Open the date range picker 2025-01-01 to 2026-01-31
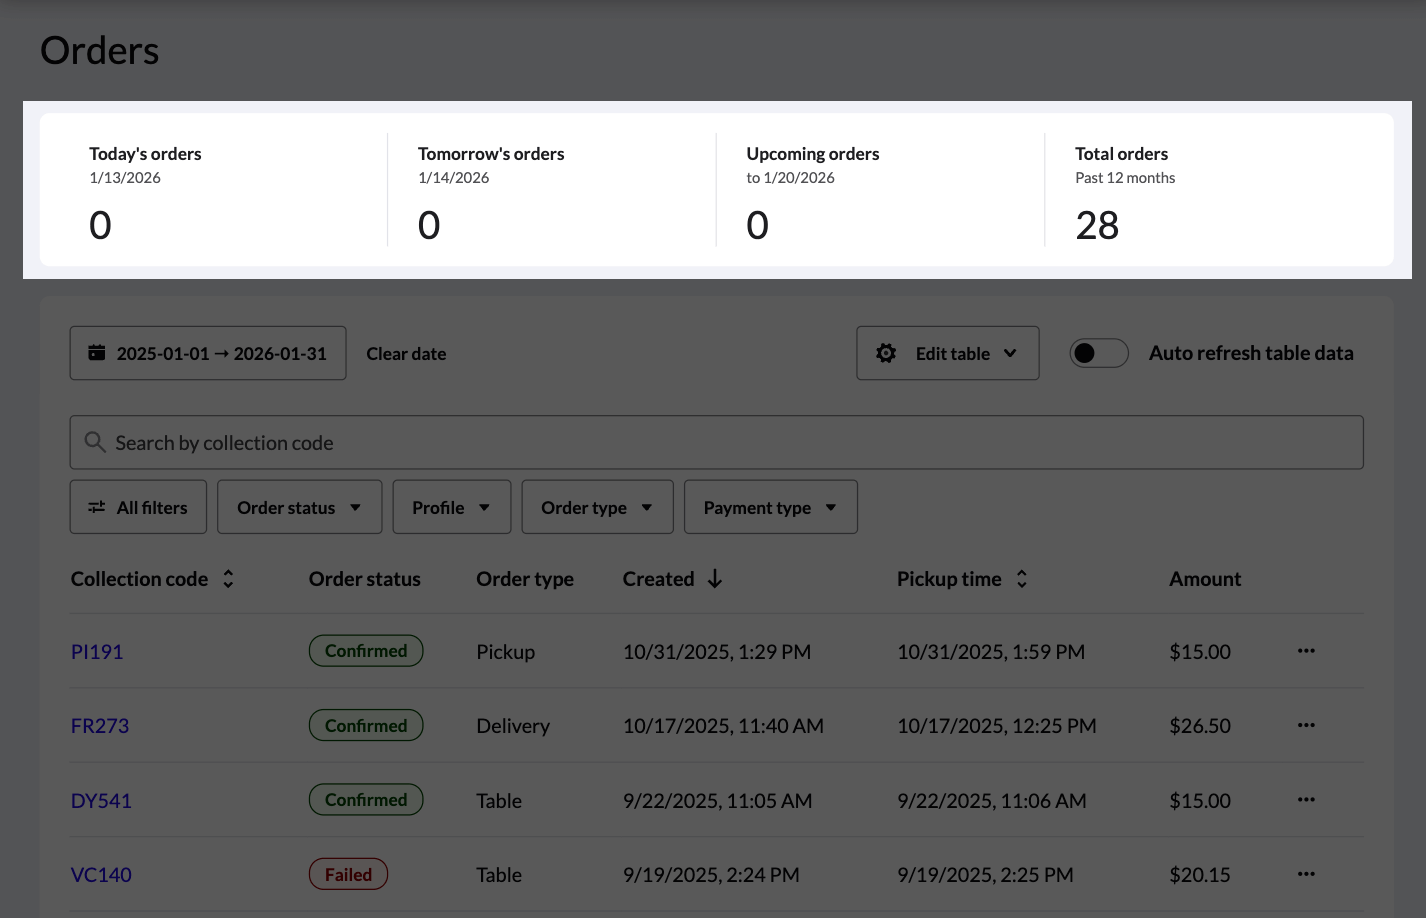Viewport: 1426px width, 918px height. [208, 353]
